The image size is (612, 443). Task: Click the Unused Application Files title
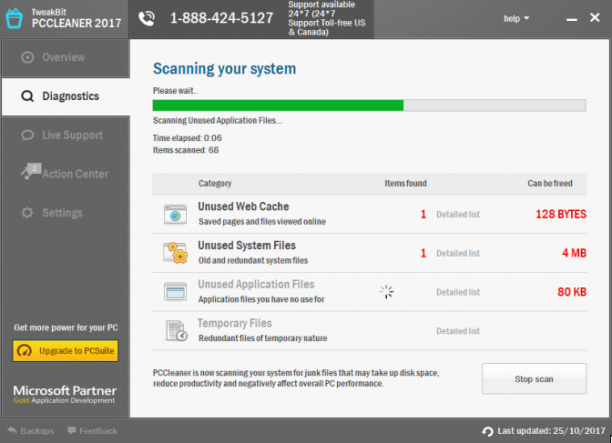coord(256,284)
